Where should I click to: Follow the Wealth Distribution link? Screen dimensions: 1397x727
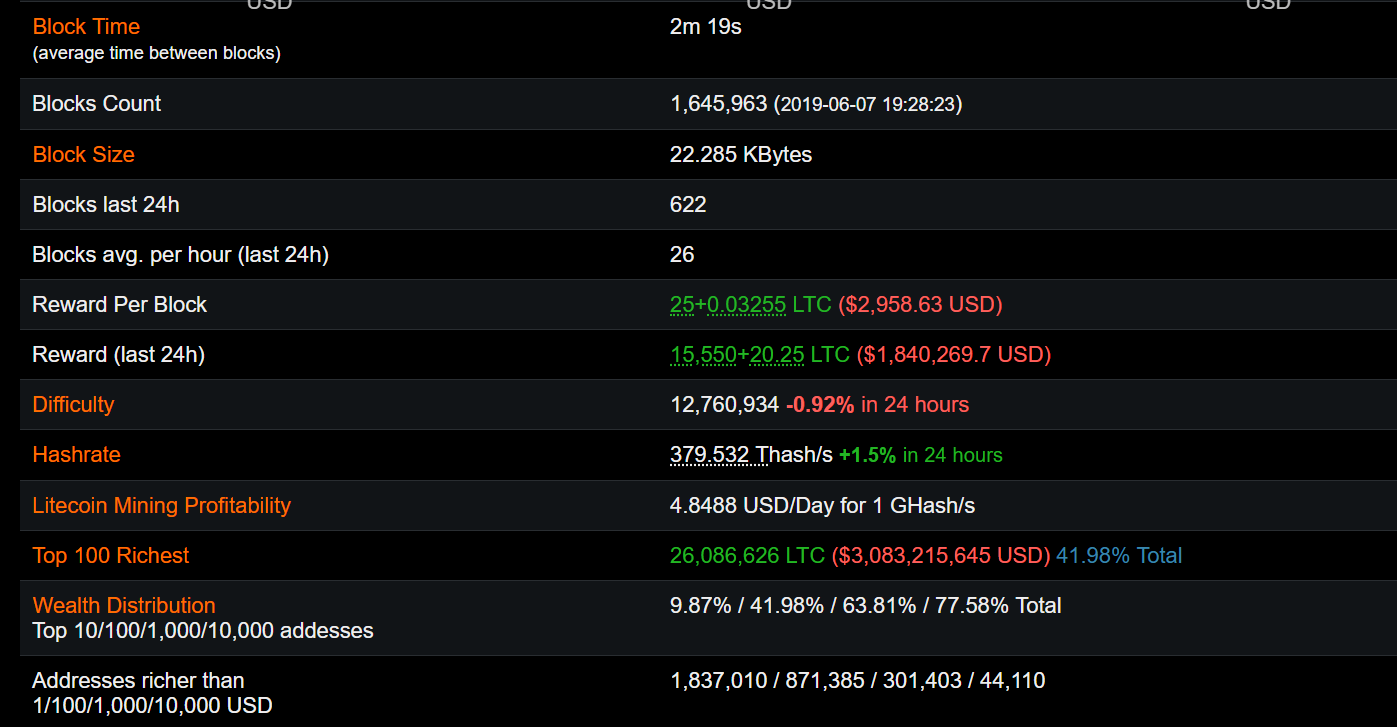(124, 605)
